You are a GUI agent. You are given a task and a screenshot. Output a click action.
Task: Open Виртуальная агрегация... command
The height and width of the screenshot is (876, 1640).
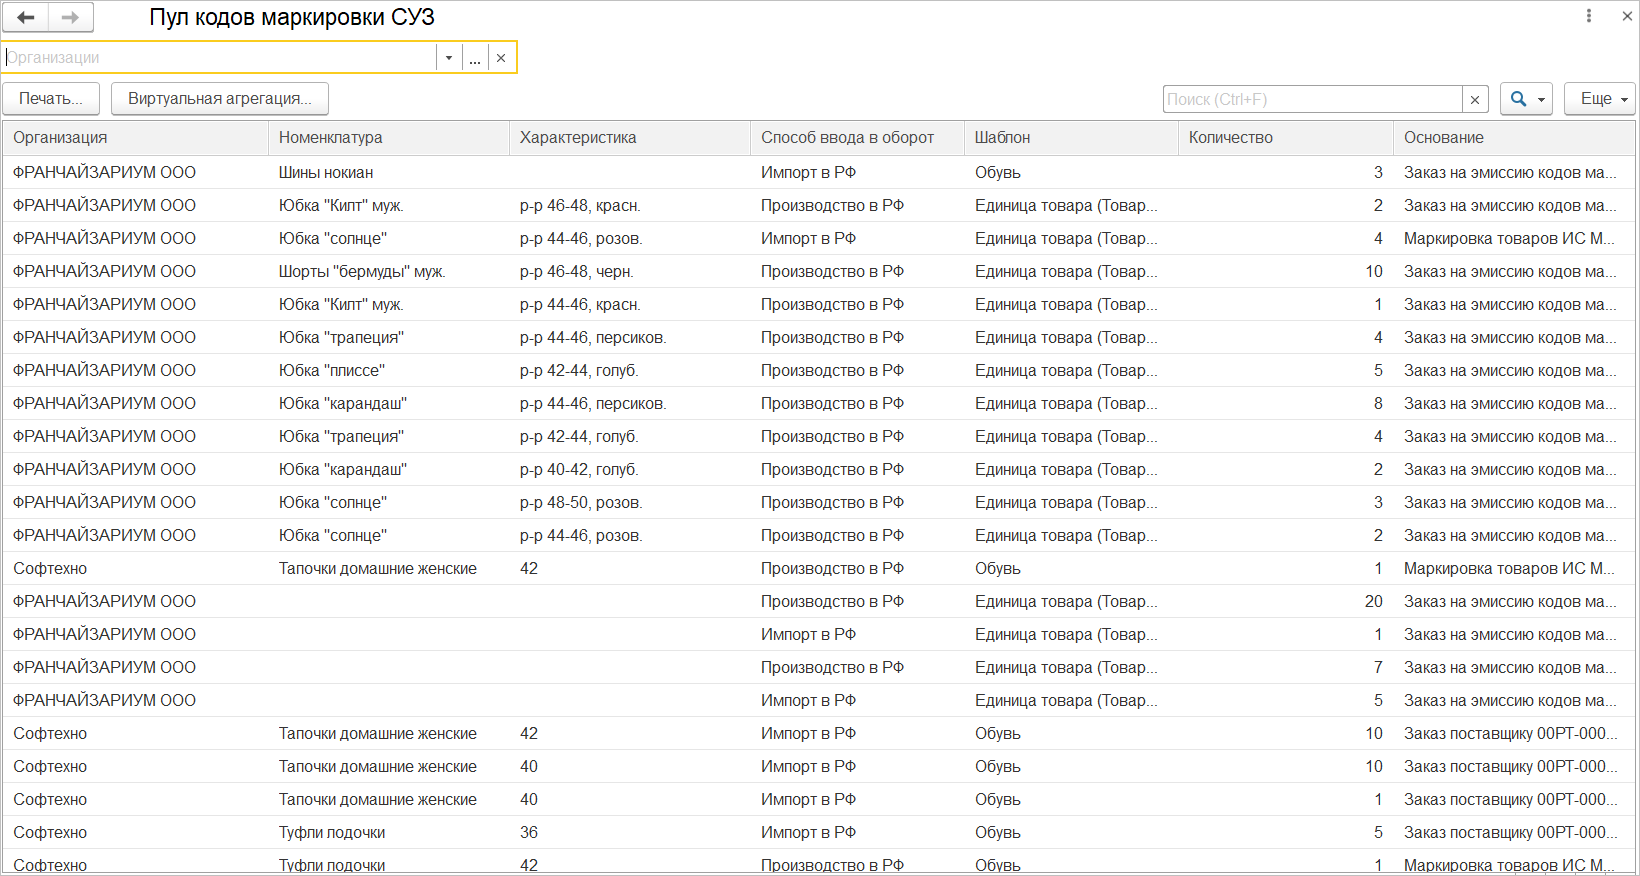tap(220, 98)
